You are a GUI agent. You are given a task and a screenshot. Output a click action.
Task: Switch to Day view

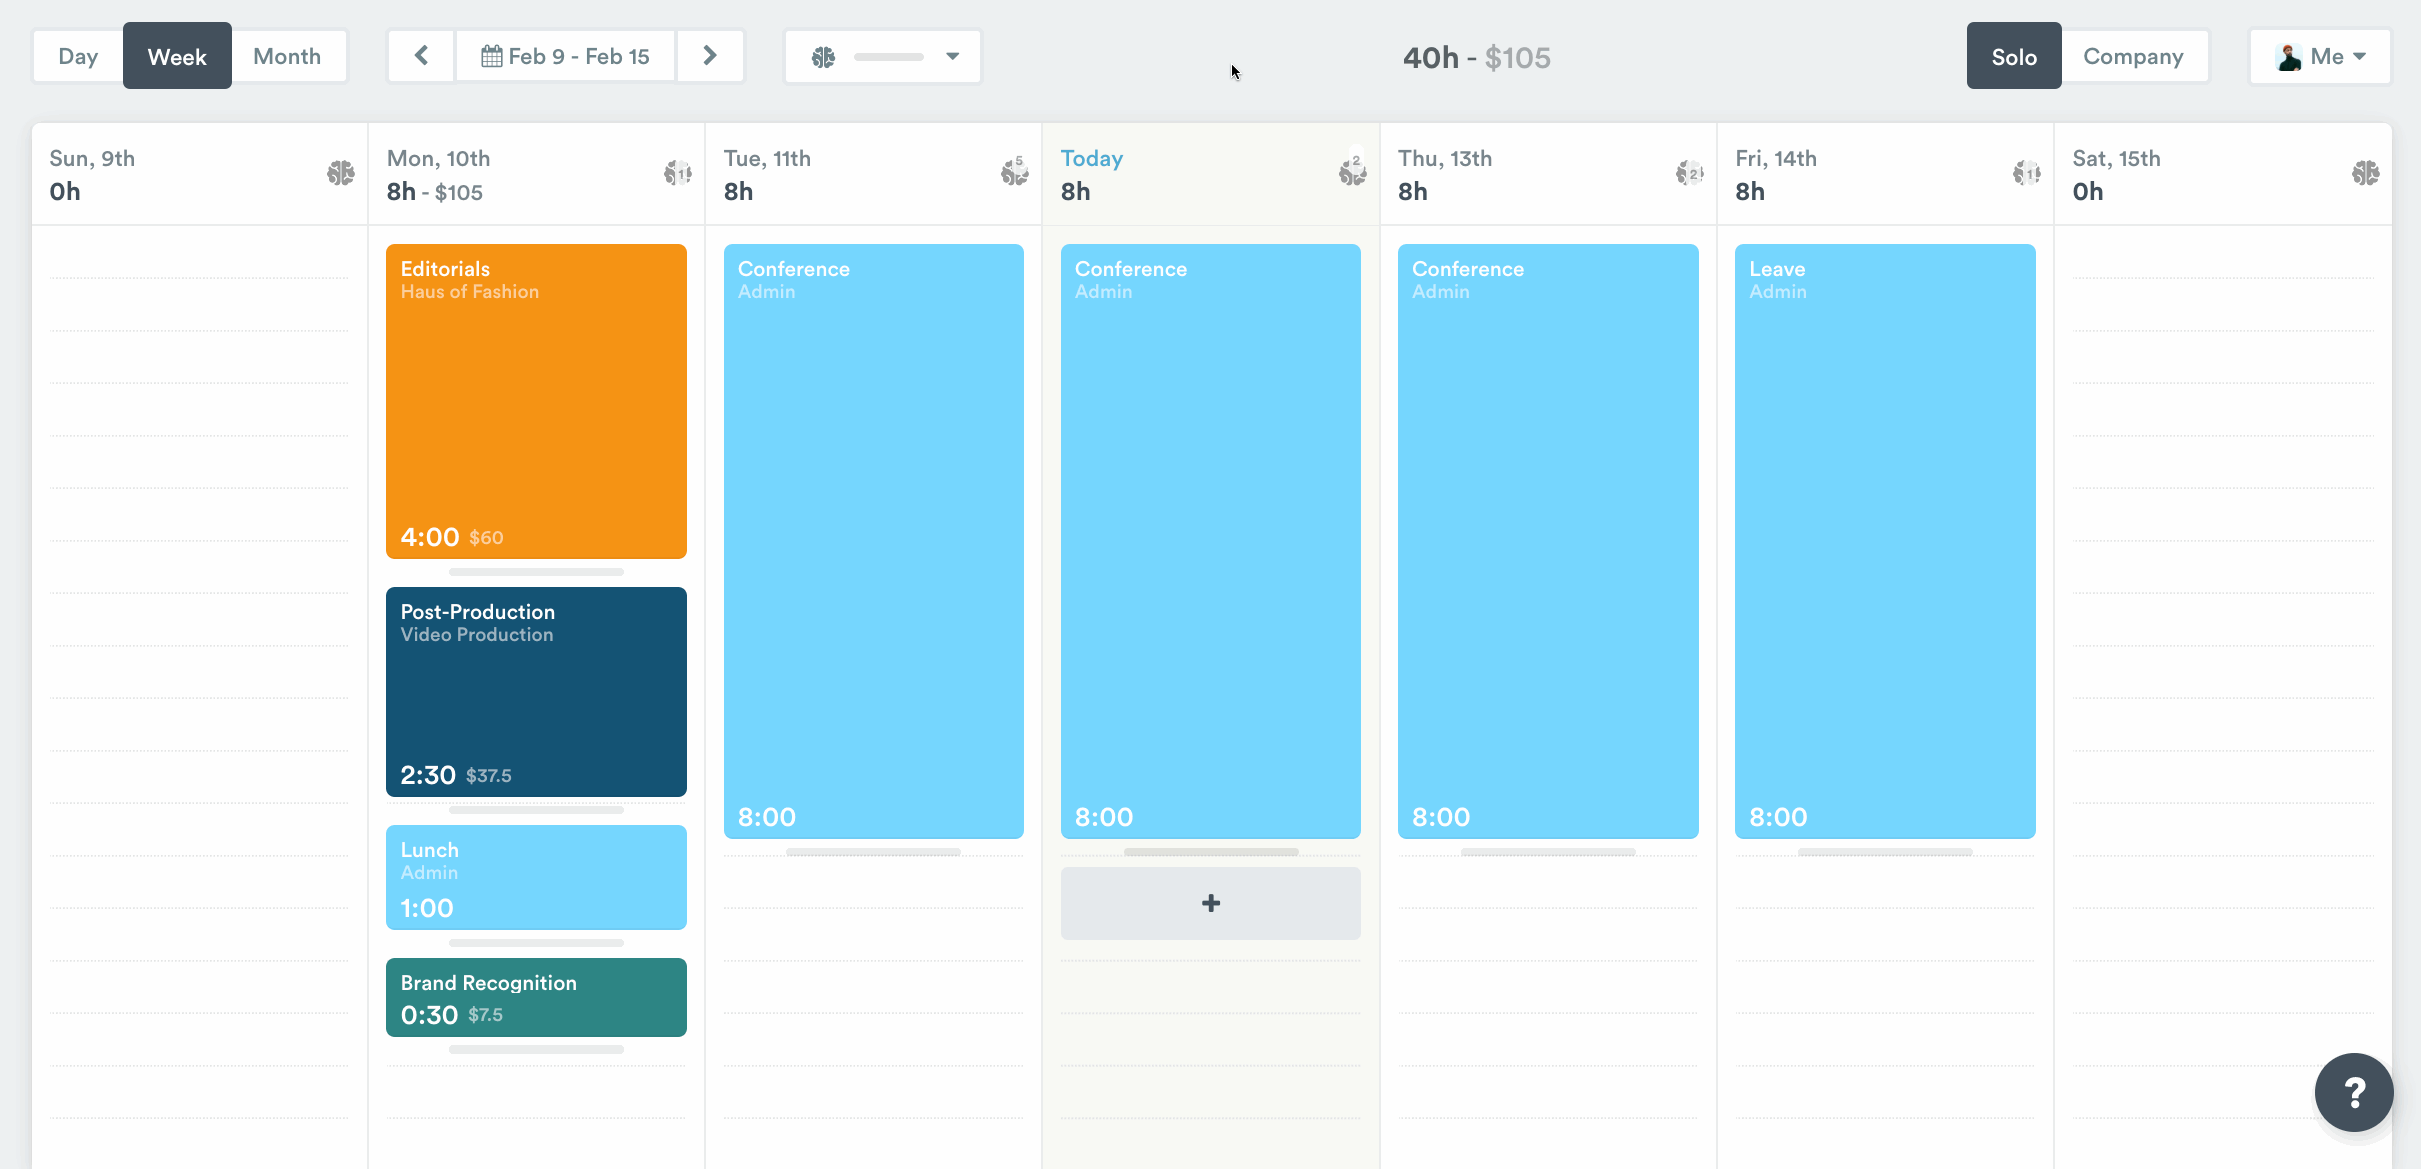(78, 56)
